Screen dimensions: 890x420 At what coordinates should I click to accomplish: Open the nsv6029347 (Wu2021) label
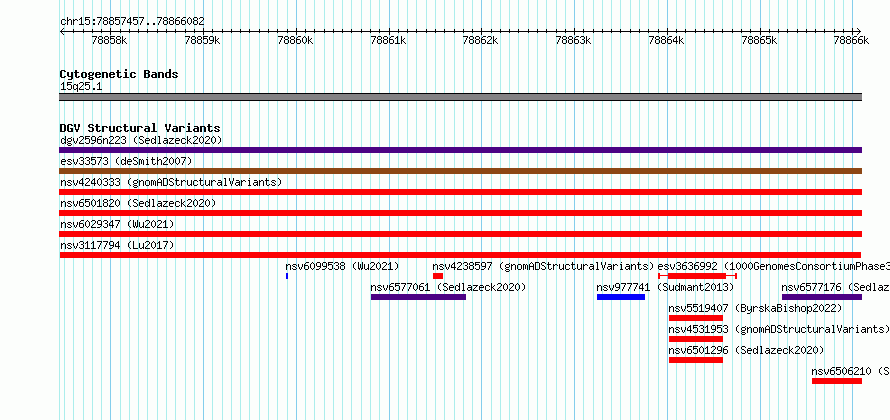(x=117, y=224)
